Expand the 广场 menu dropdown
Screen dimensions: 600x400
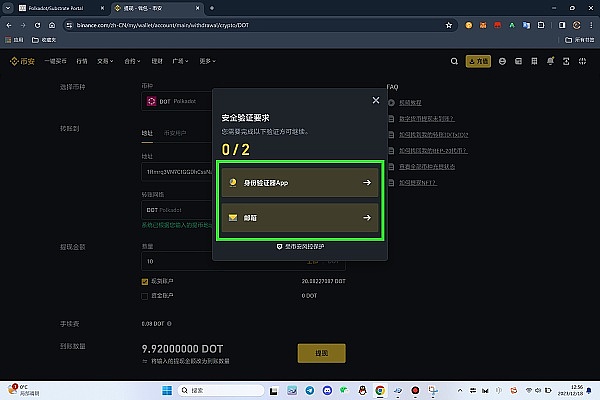coord(180,61)
